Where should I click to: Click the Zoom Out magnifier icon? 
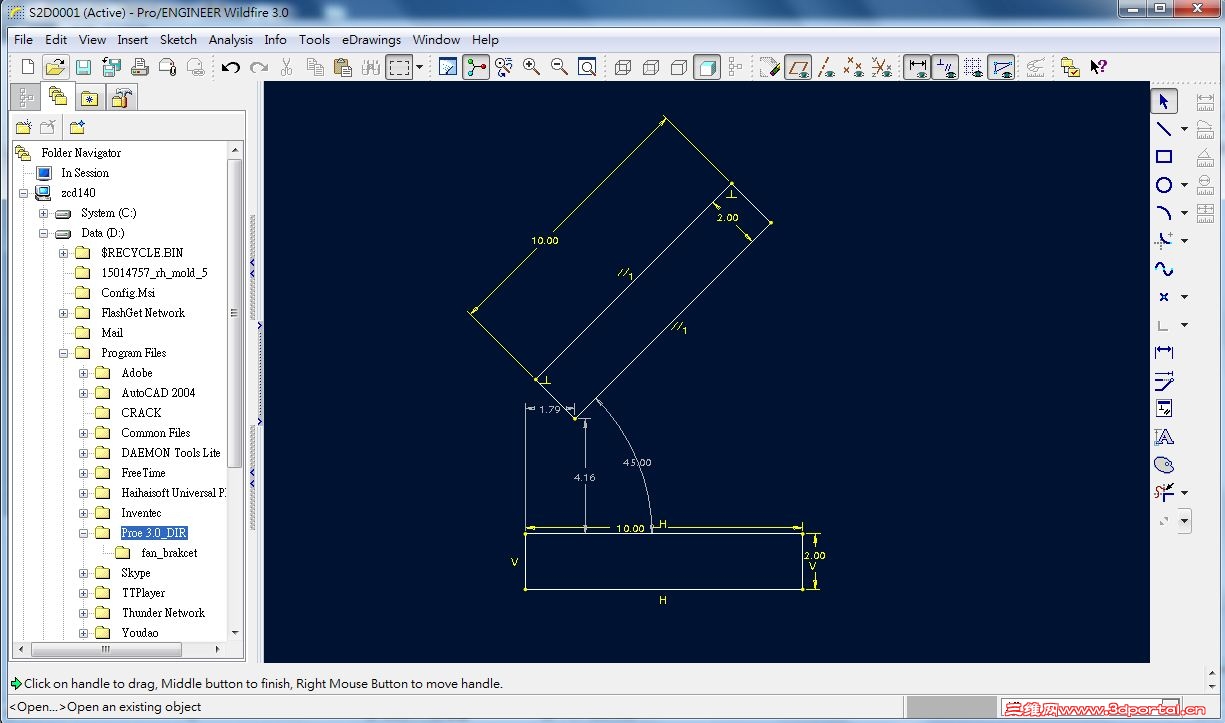click(x=559, y=67)
